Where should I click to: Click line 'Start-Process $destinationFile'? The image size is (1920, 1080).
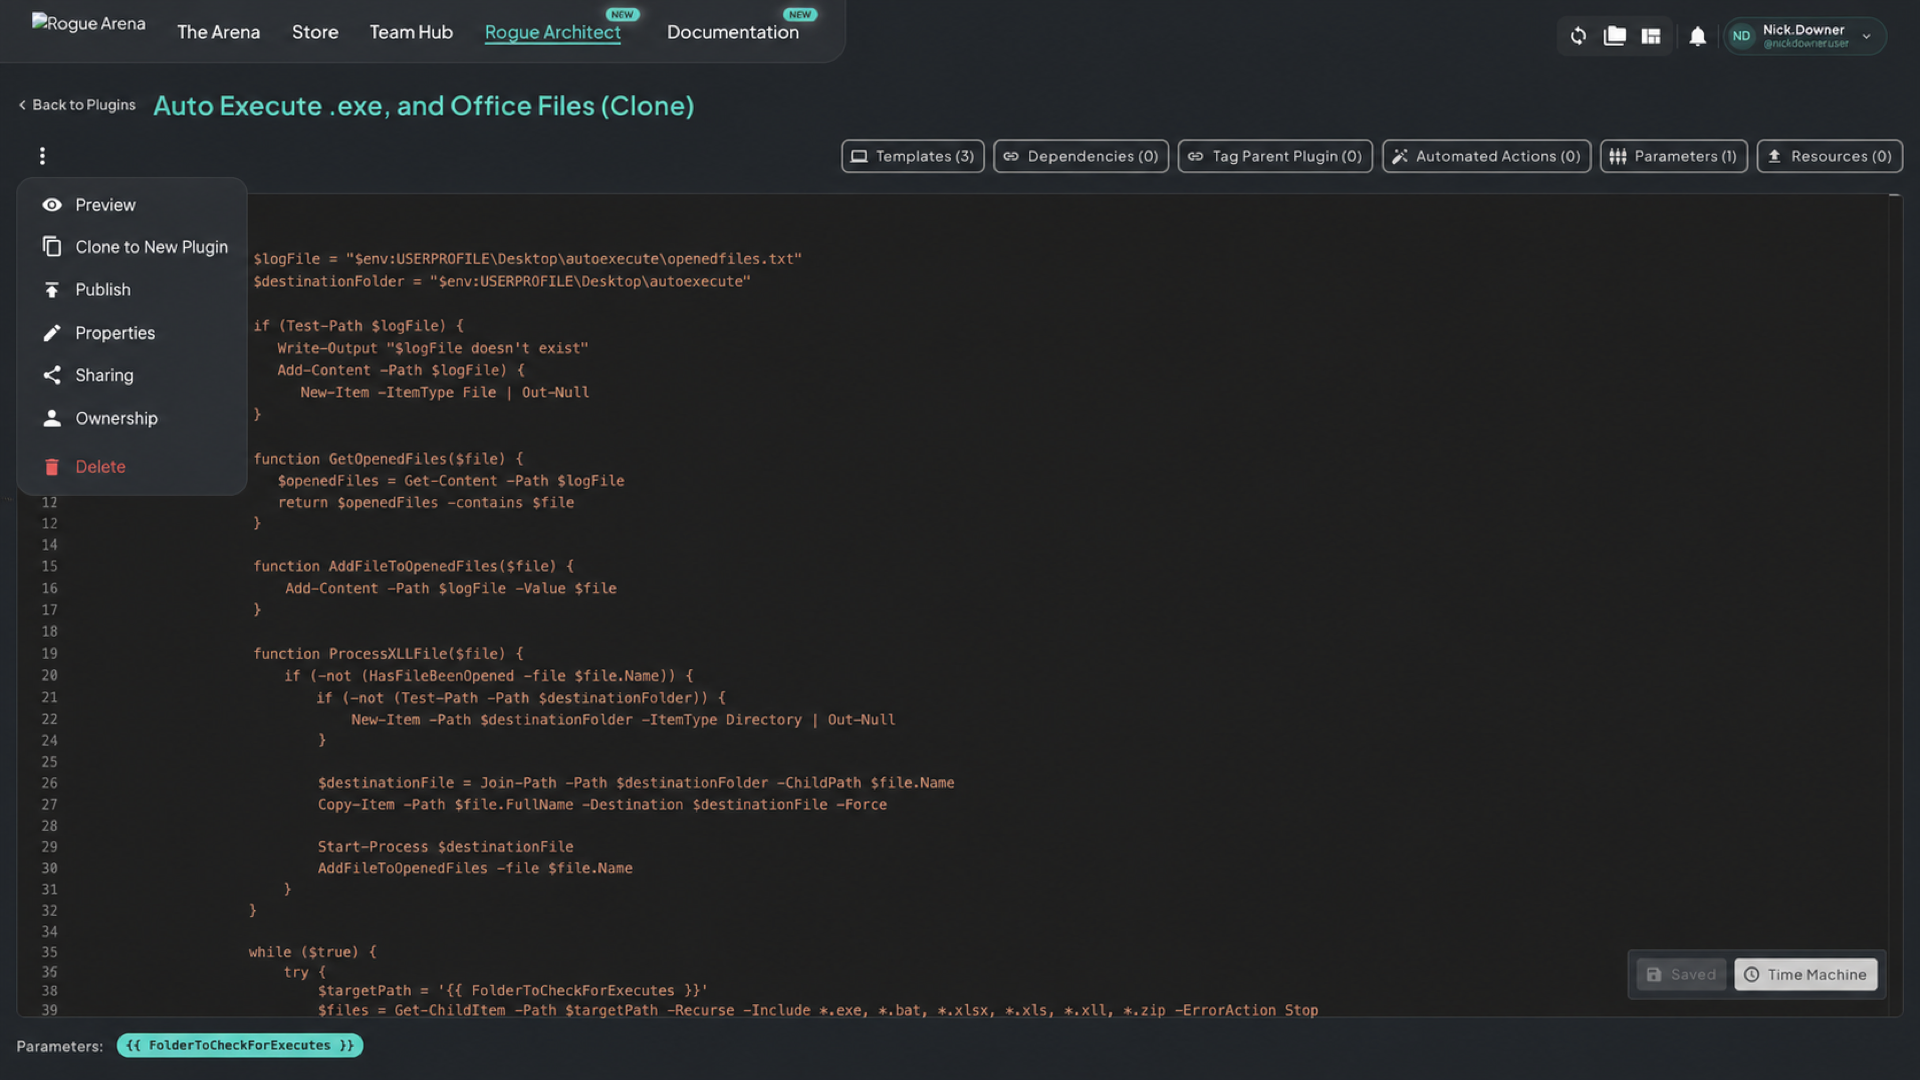pyautogui.click(x=445, y=847)
